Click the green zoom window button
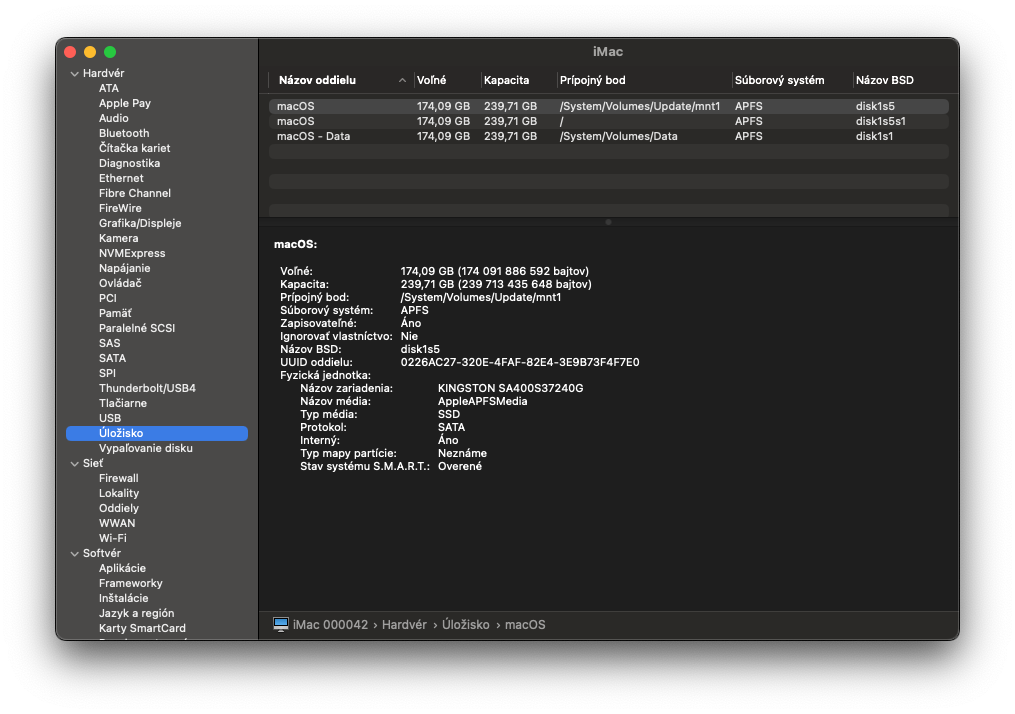The image size is (1015, 714). (x=110, y=52)
